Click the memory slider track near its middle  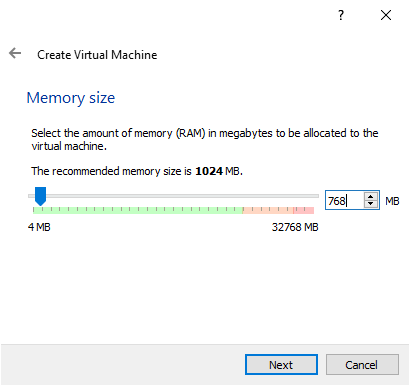(173, 196)
